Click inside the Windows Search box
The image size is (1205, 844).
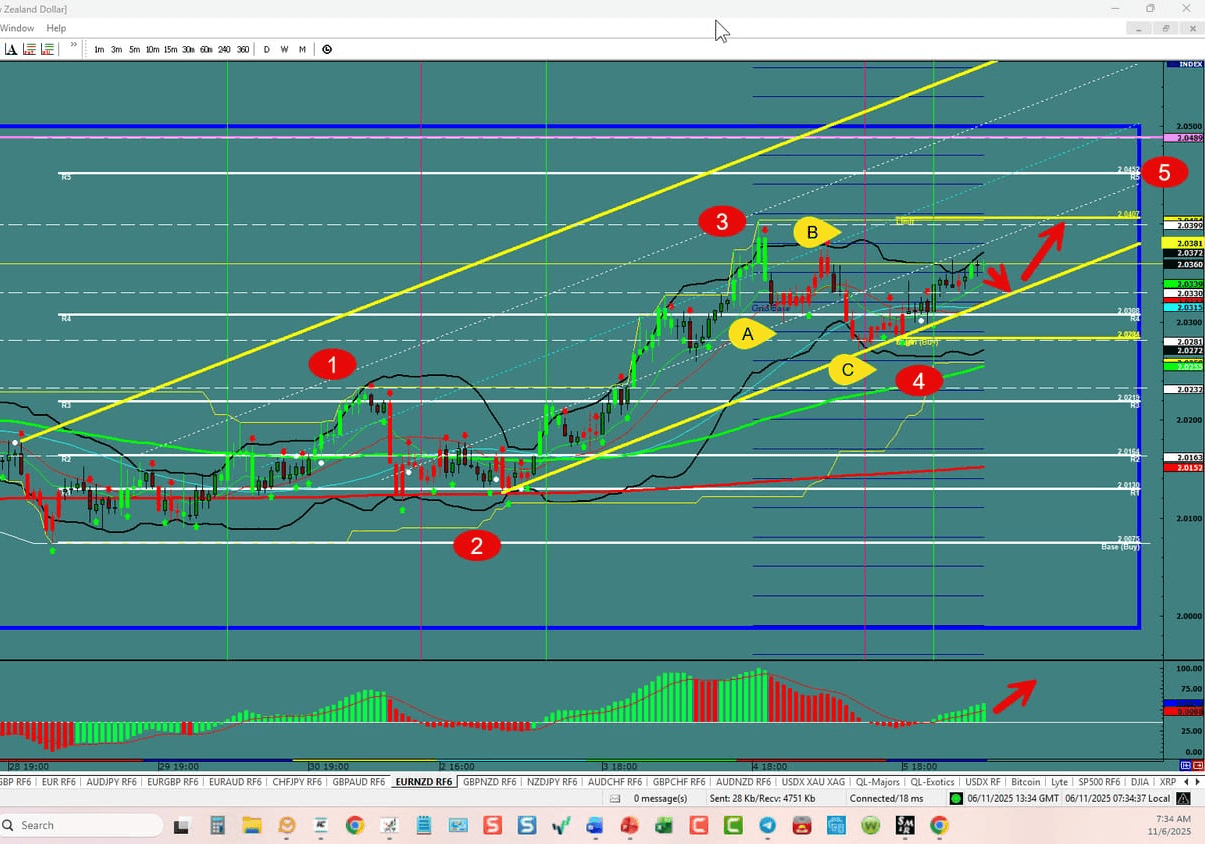tap(80, 825)
